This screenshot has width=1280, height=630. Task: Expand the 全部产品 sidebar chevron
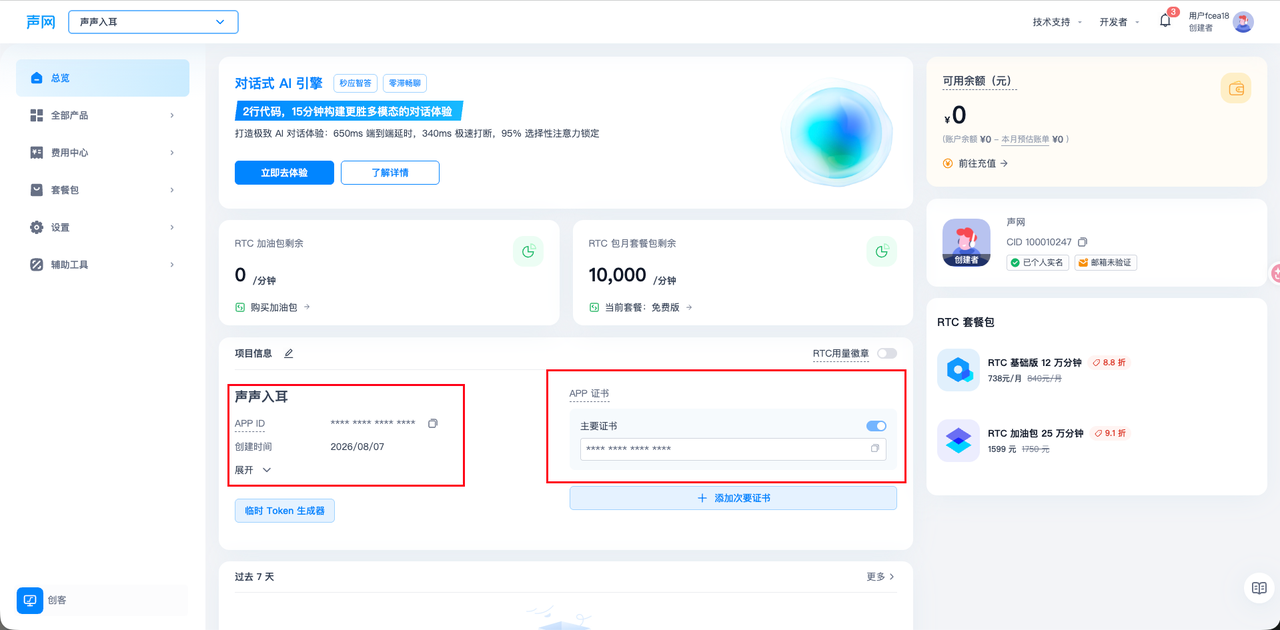pyautogui.click(x=172, y=115)
